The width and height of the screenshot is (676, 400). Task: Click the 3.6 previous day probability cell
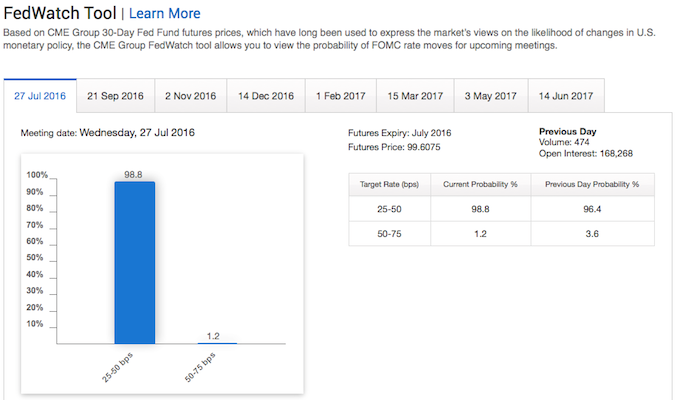[x=592, y=234]
